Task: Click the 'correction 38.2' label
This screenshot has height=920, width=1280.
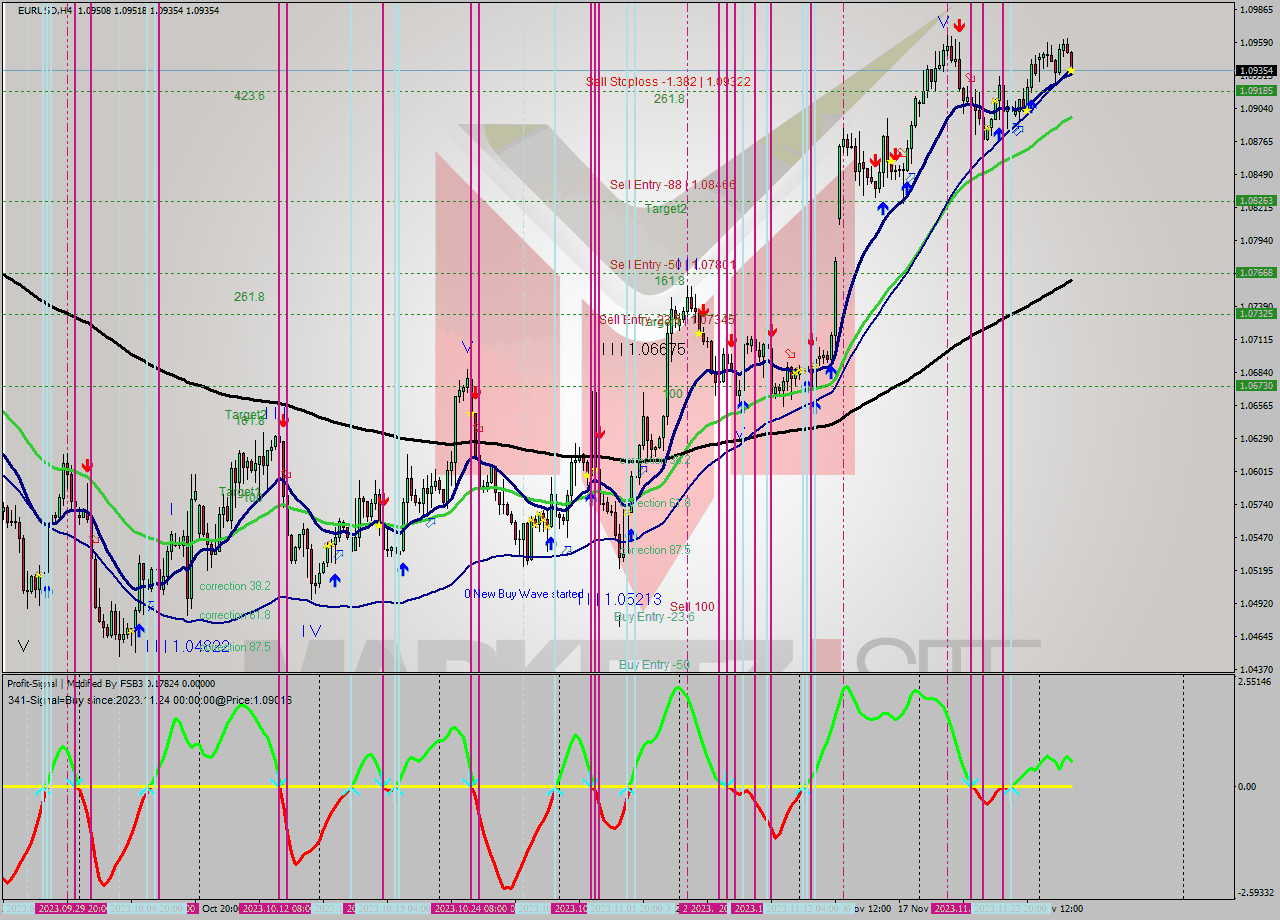Action: pyautogui.click(x=235, y=586)
